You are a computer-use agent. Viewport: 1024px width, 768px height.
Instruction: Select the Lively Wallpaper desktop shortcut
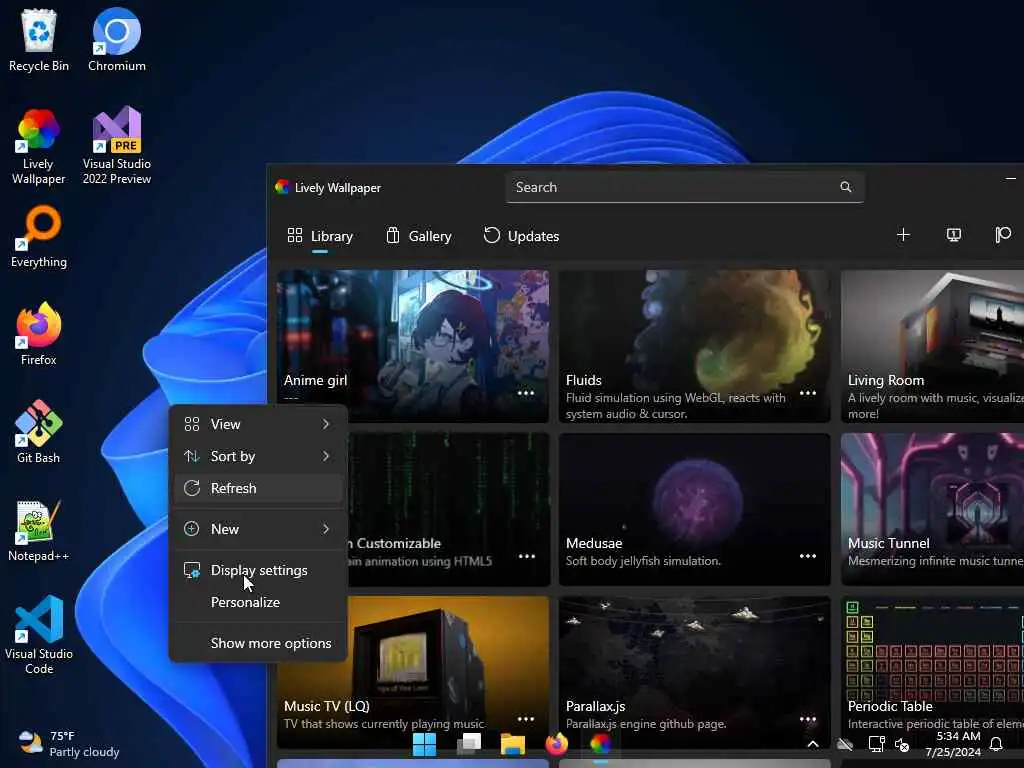tap(39, 146)
